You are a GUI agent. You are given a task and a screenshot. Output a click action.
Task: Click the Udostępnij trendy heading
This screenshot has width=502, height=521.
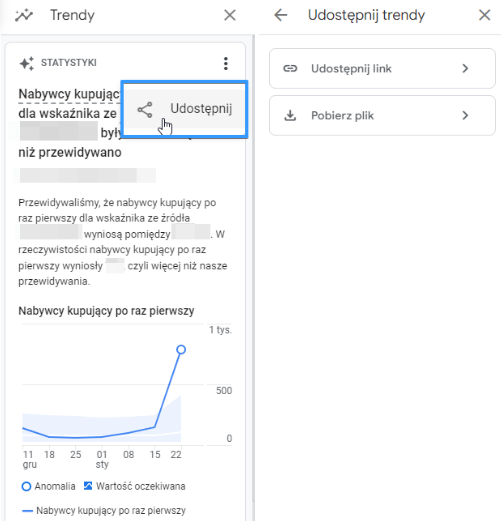[366, 15]
